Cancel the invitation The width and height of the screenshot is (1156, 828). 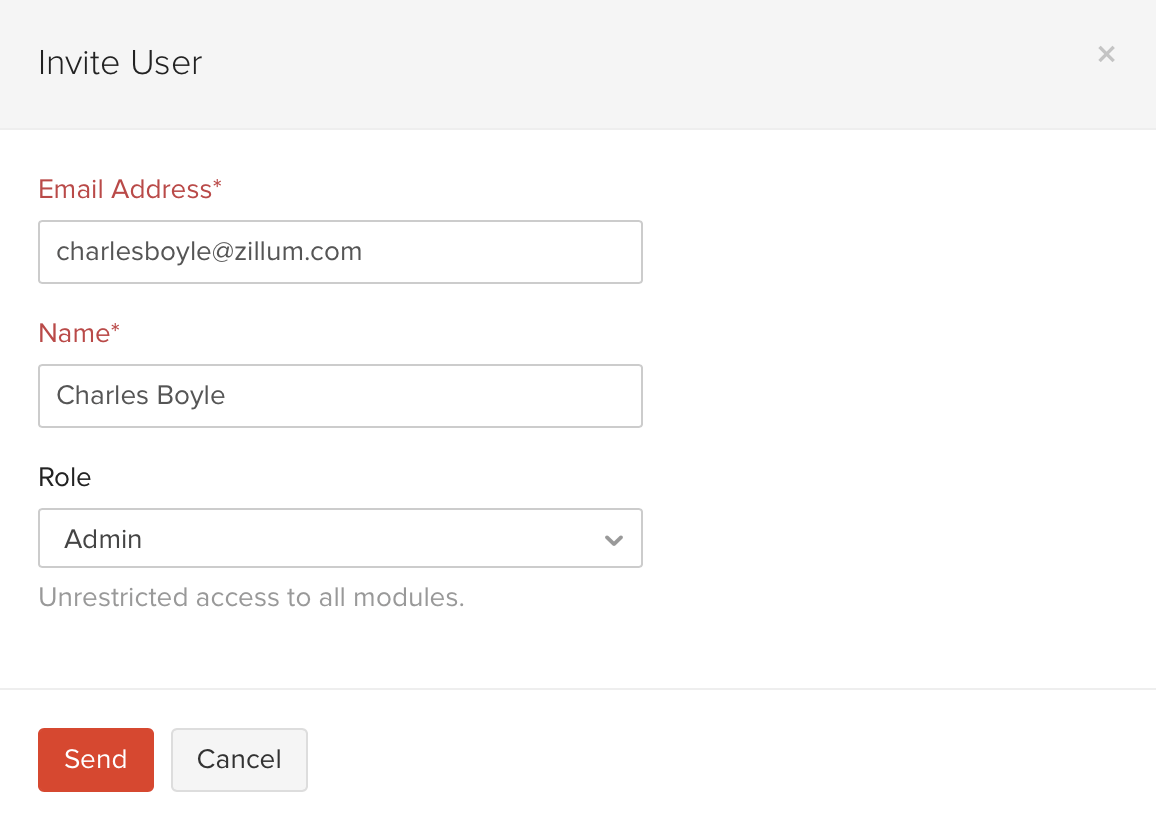coord(239,760)
